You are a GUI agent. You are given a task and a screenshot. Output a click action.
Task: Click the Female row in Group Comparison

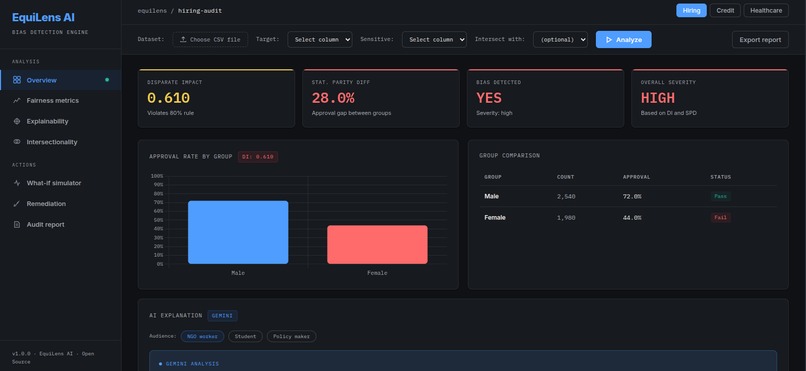(x=628, y=218)
